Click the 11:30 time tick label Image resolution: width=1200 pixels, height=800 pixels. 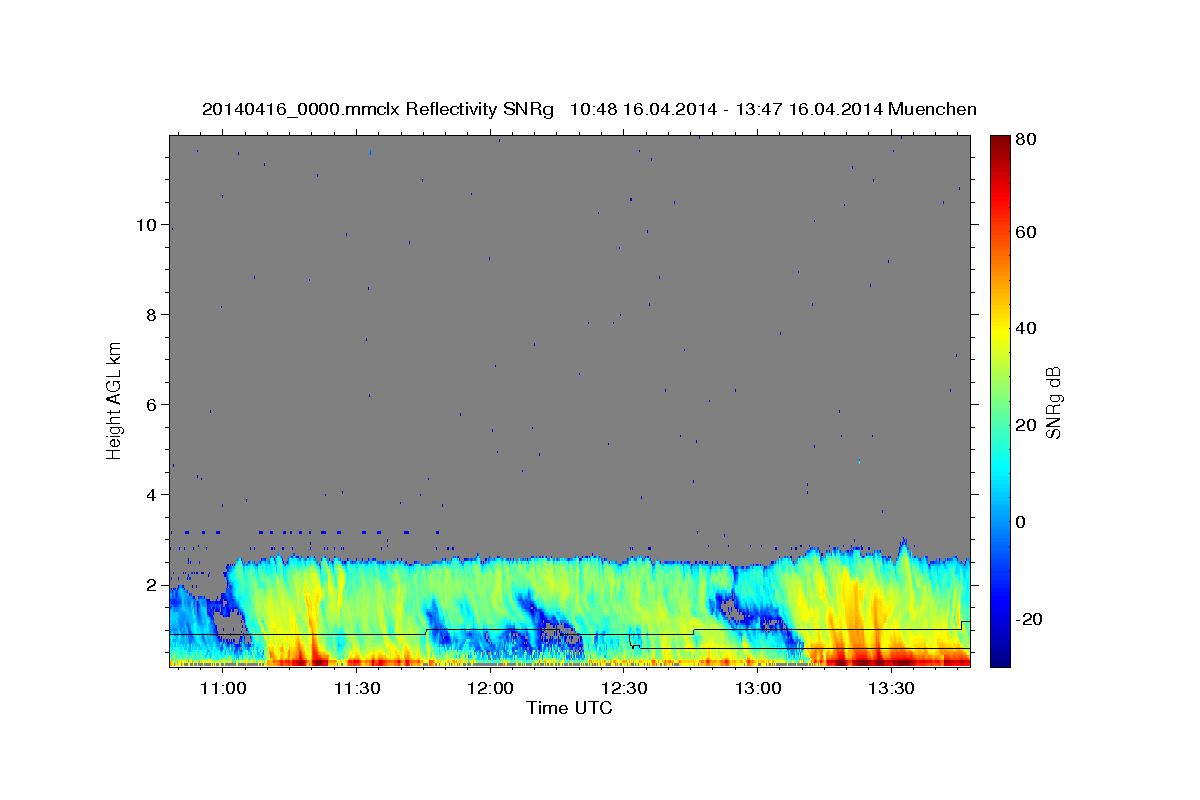tap(357, 689)
